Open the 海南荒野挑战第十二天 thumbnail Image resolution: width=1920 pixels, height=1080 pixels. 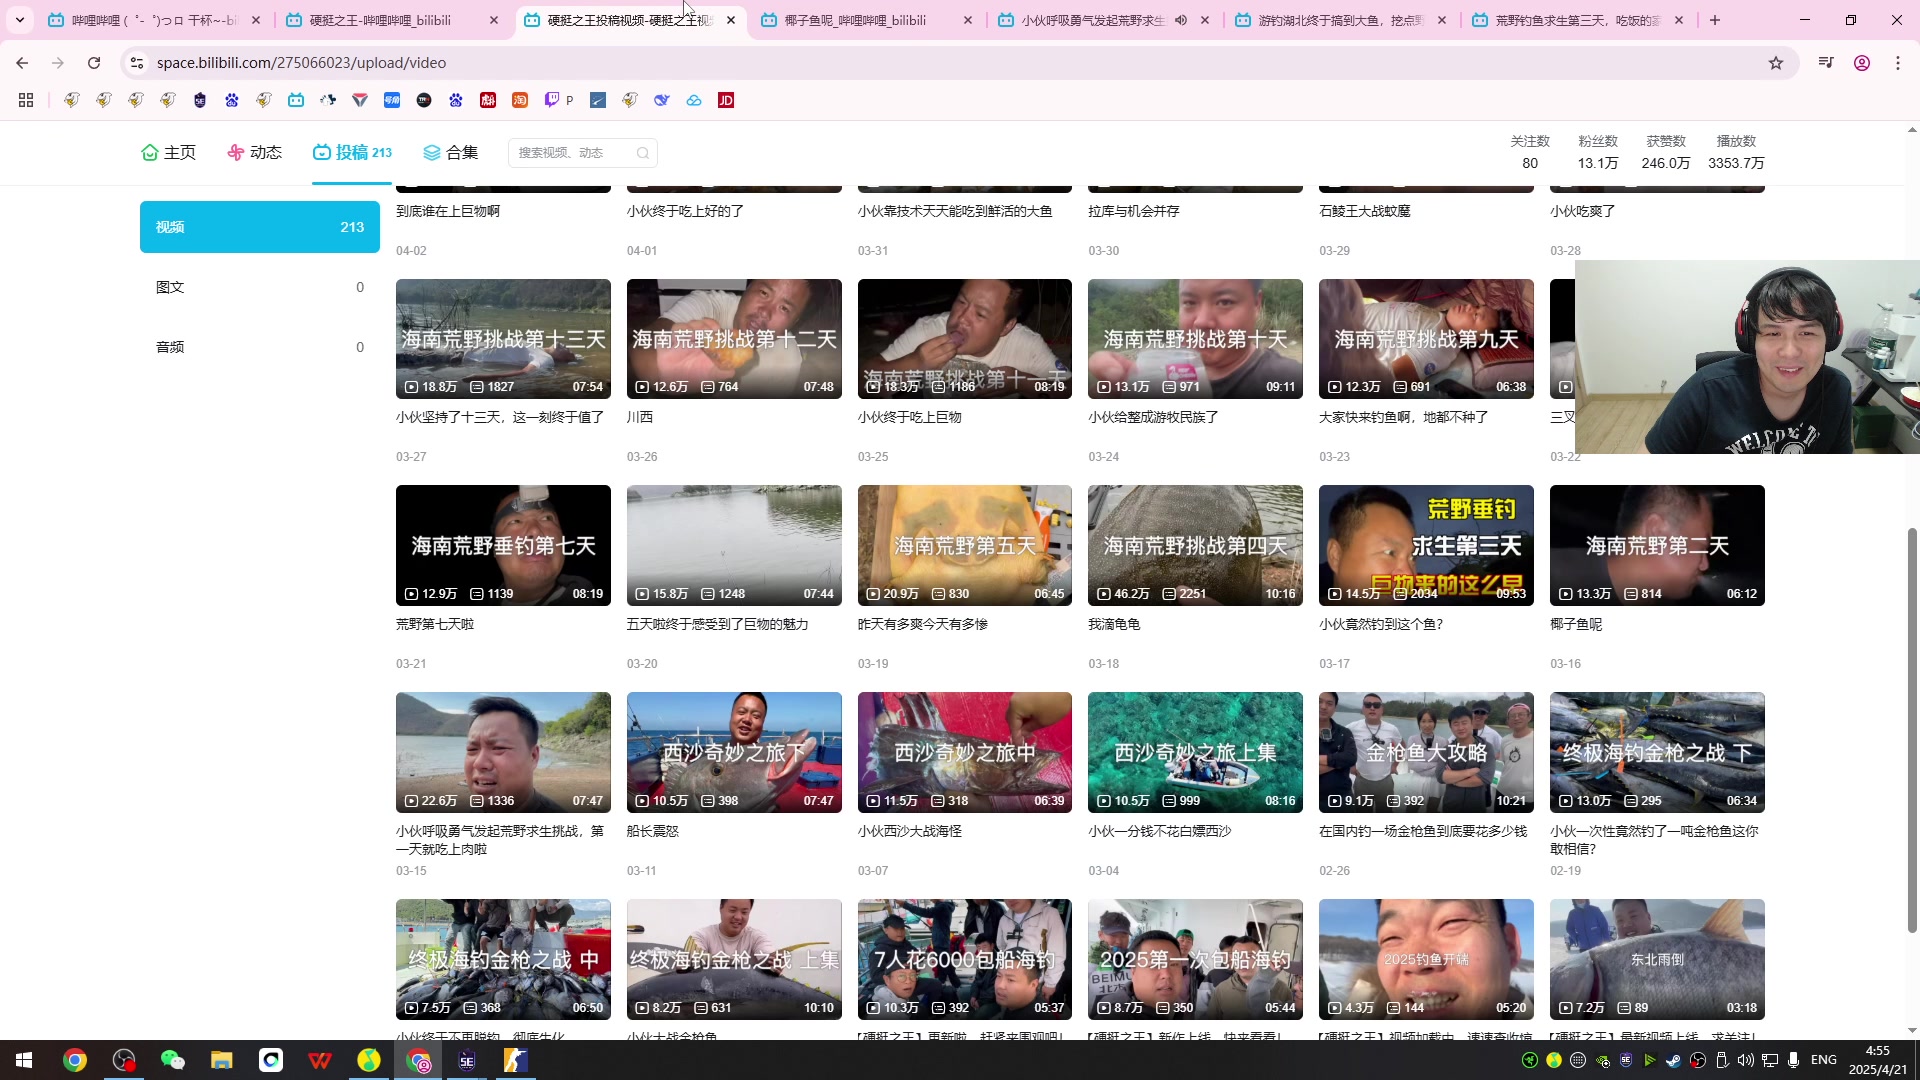(734, 339)
